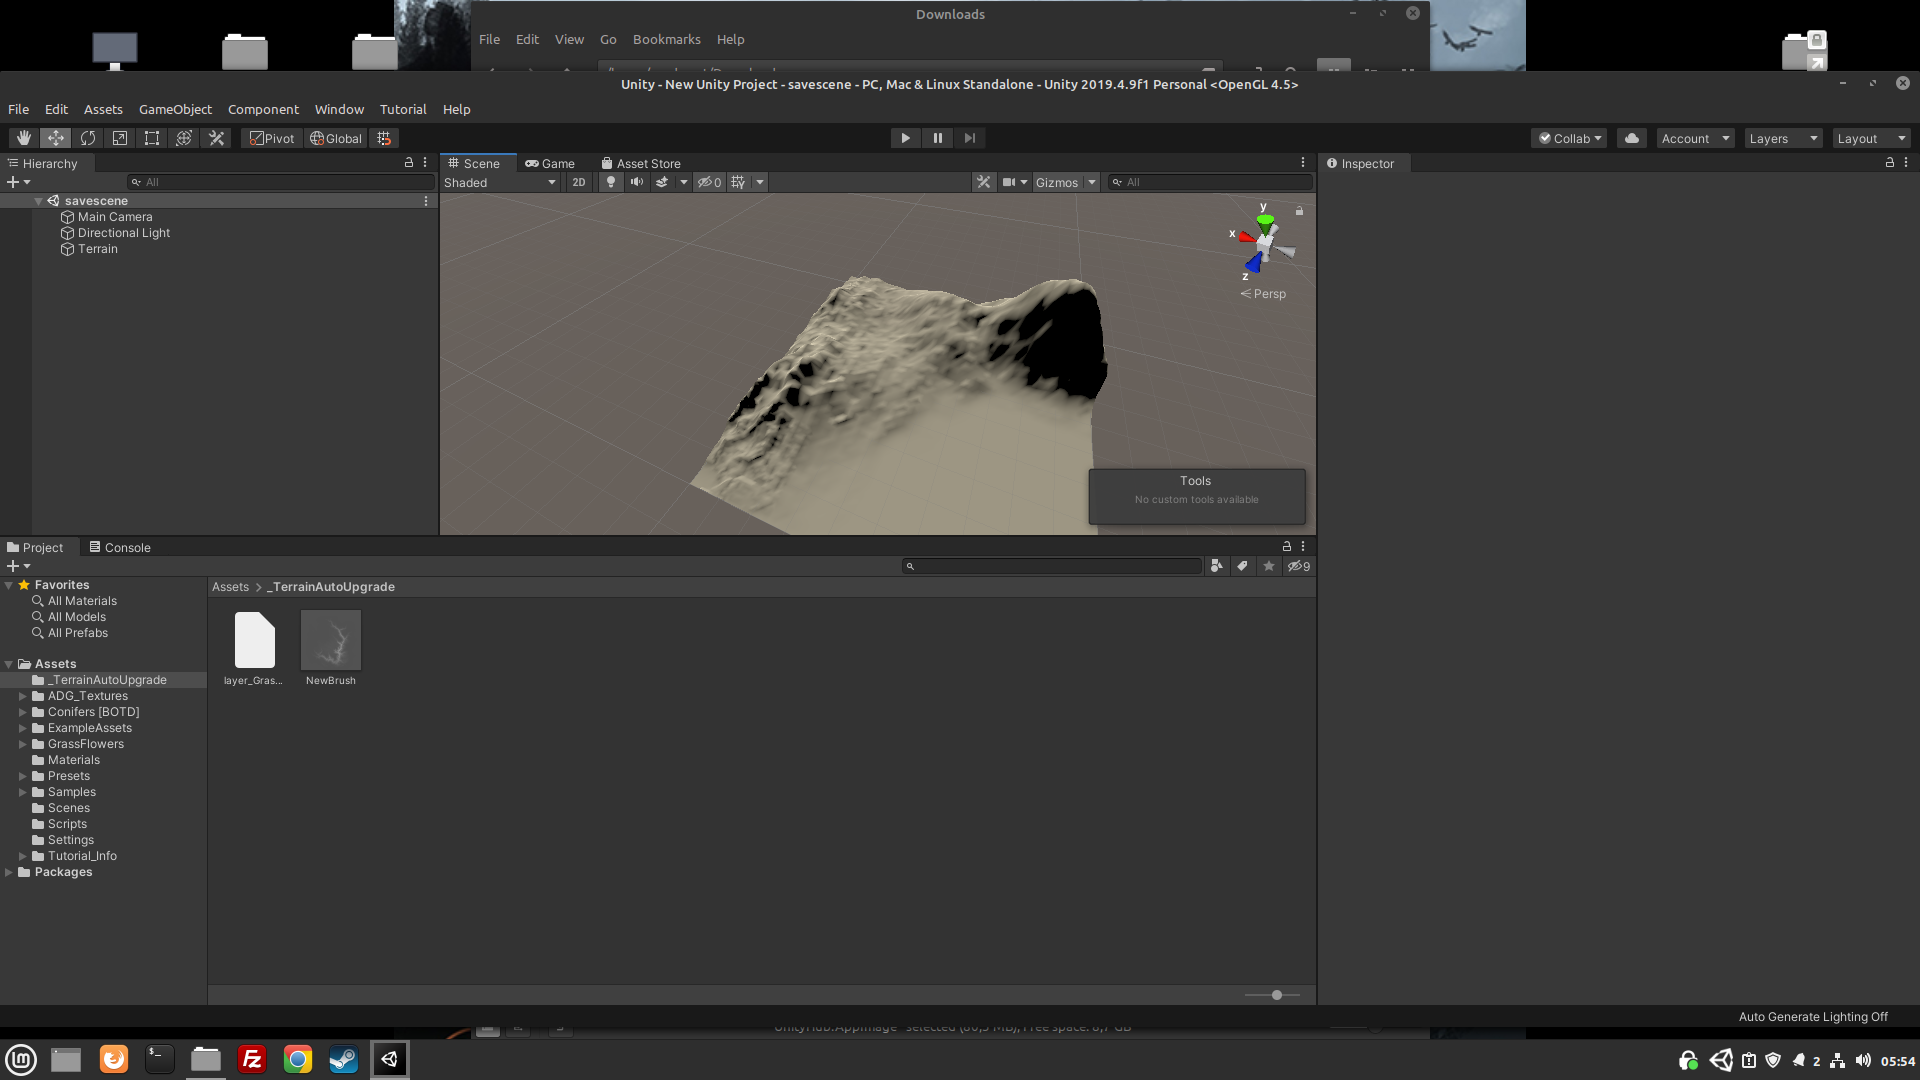Toggle scene grid visibility icon
Viewport: 1920px width, 1080px height.
click(739, 182)
